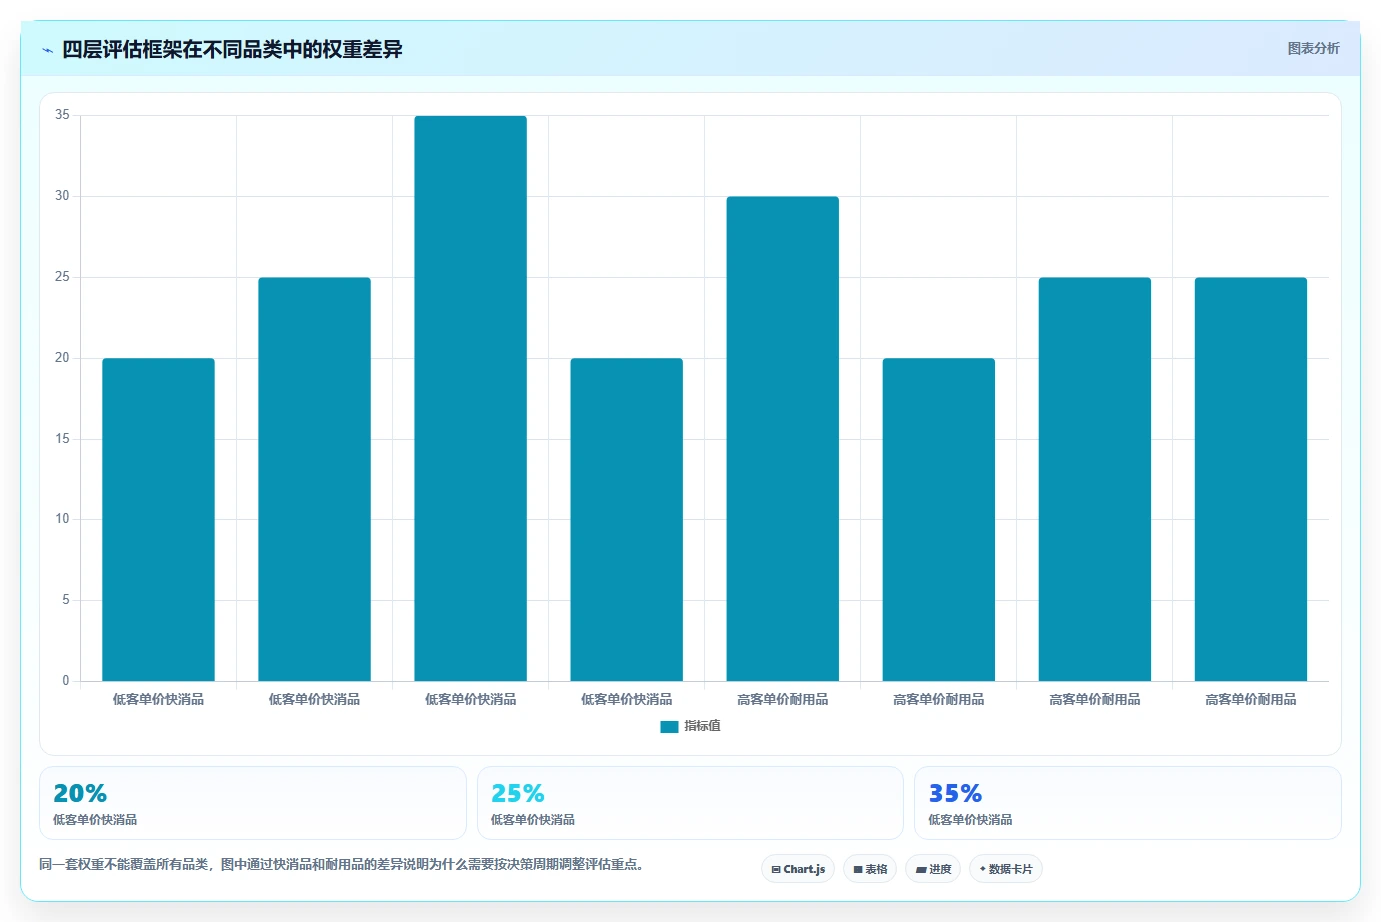Click the 指标值 legend text
Image resolution: width=1381 pixels, height=922 pixels.
point(702,726)
